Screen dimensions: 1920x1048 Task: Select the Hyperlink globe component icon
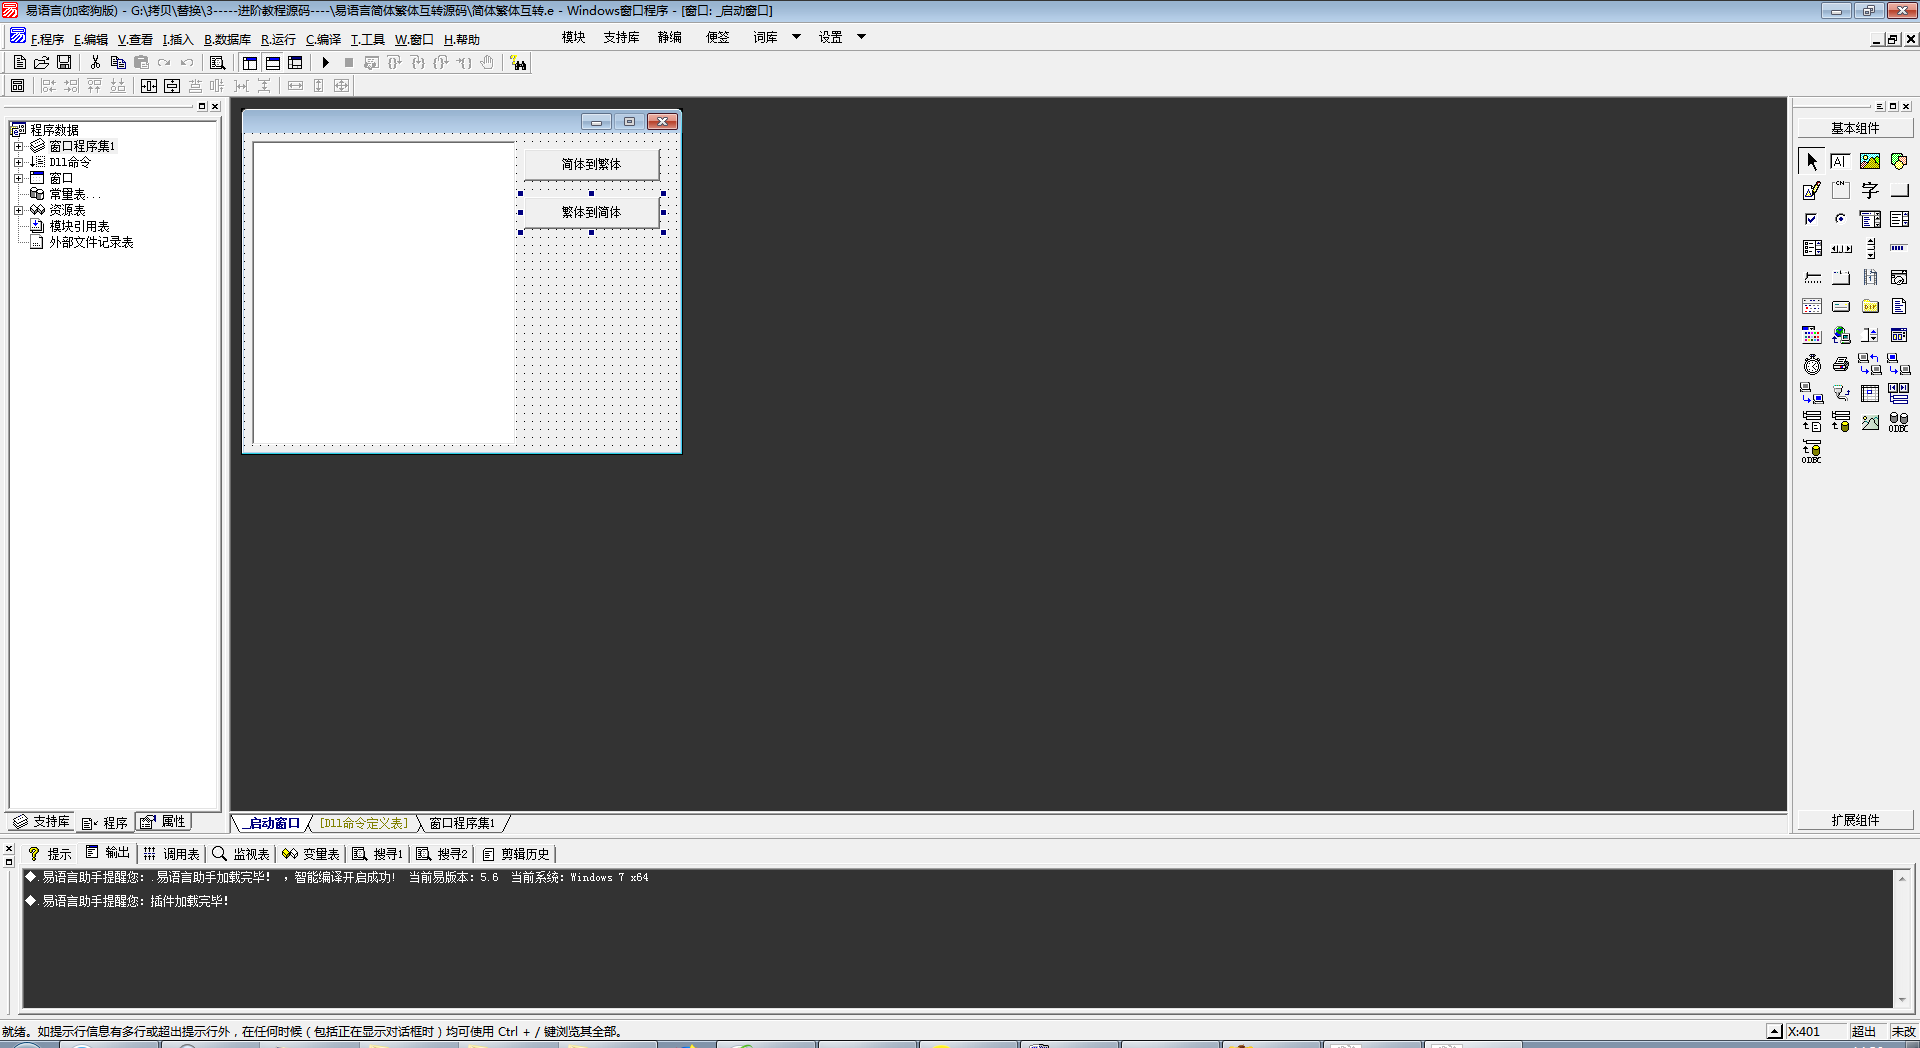pos(1840,335)
